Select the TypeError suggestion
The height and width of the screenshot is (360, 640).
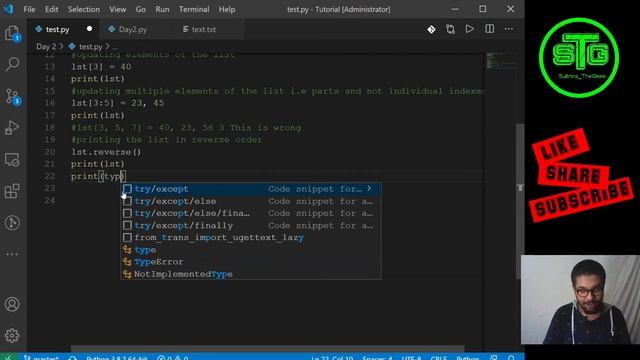point(251,262)
